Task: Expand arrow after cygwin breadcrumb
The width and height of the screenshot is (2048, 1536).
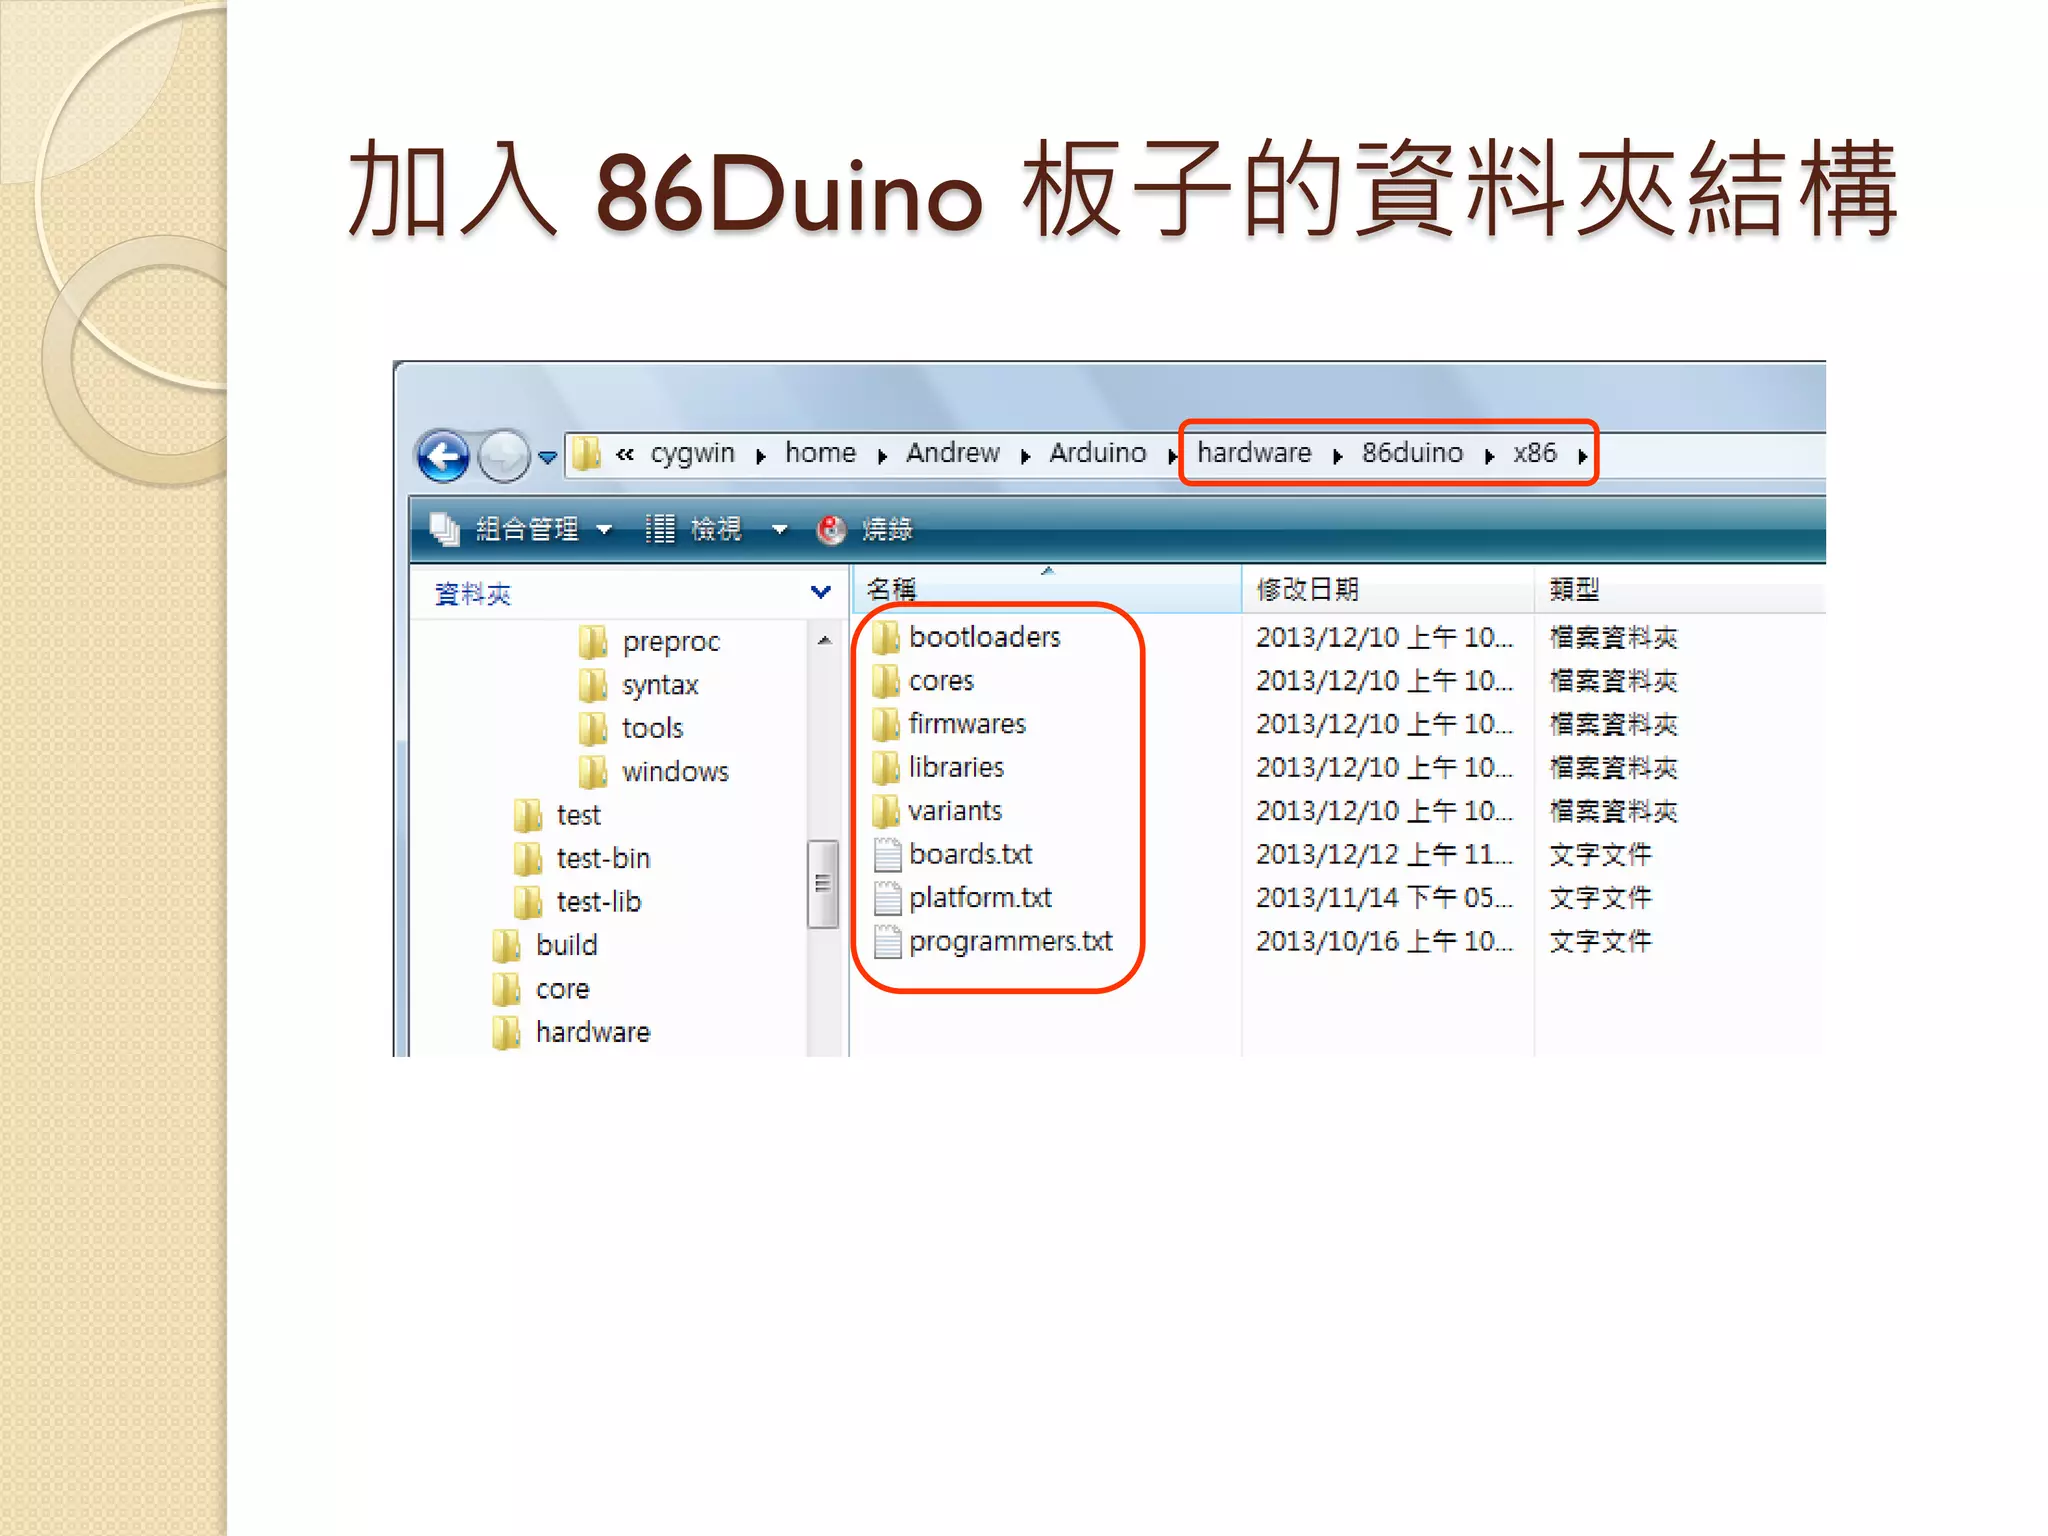Action: click(x=761, y=457)
